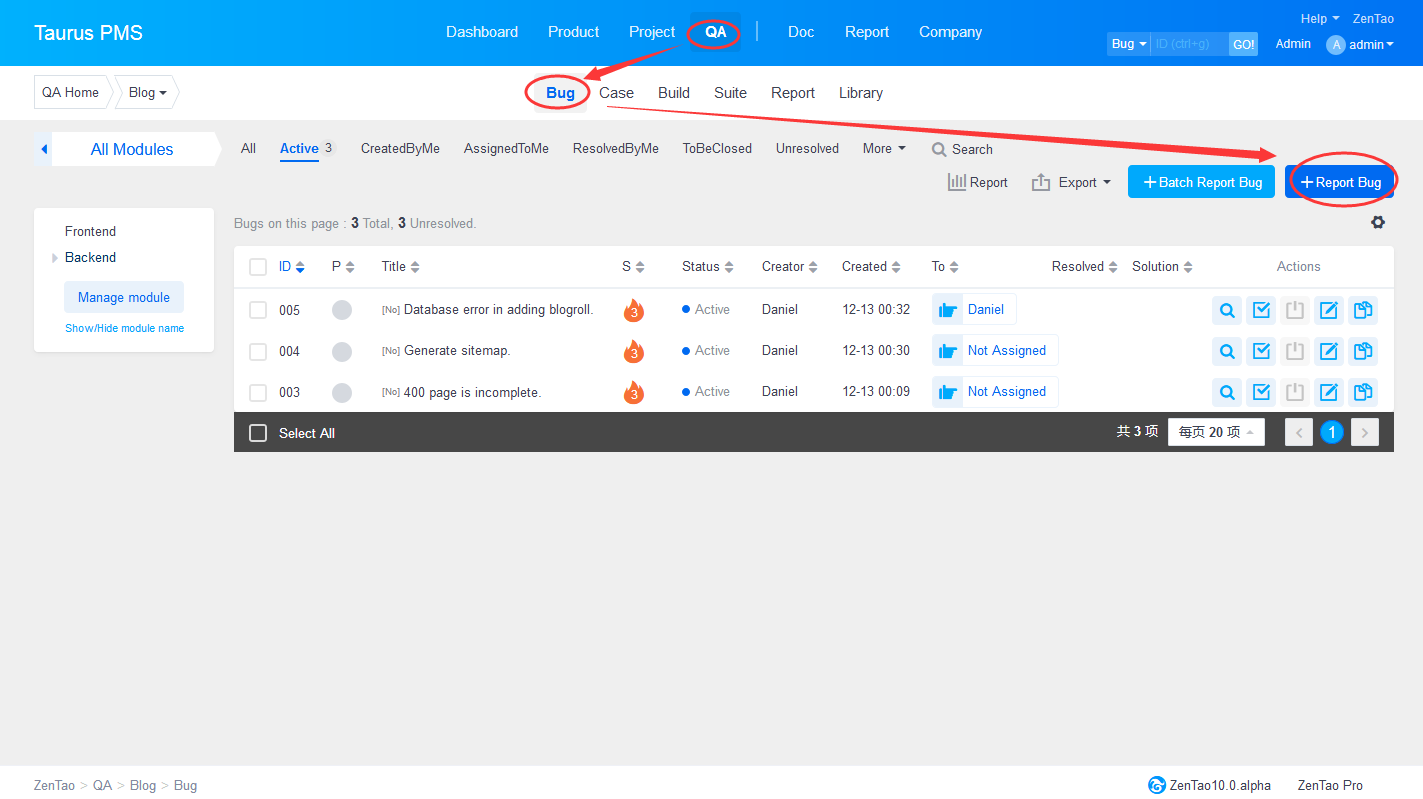Open the Project main menu

tap(652, 32)
